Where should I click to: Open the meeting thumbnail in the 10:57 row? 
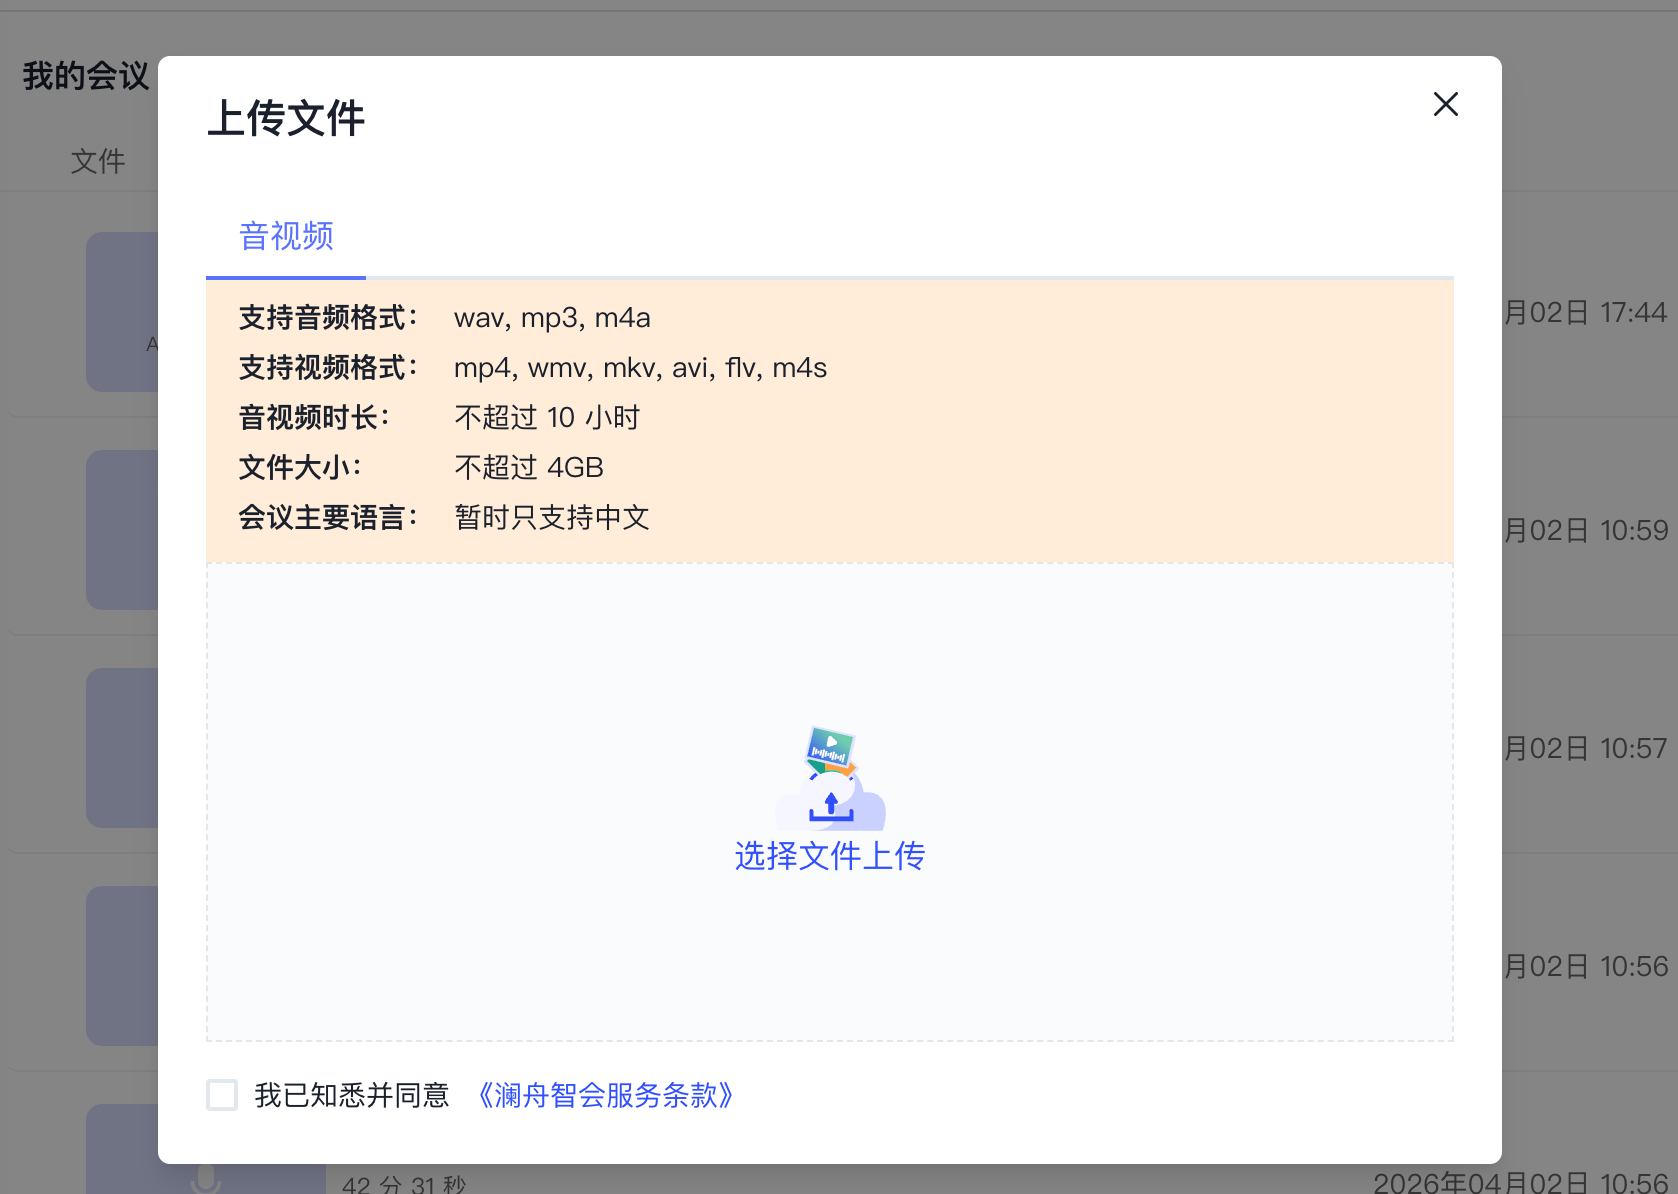point(122,748)
